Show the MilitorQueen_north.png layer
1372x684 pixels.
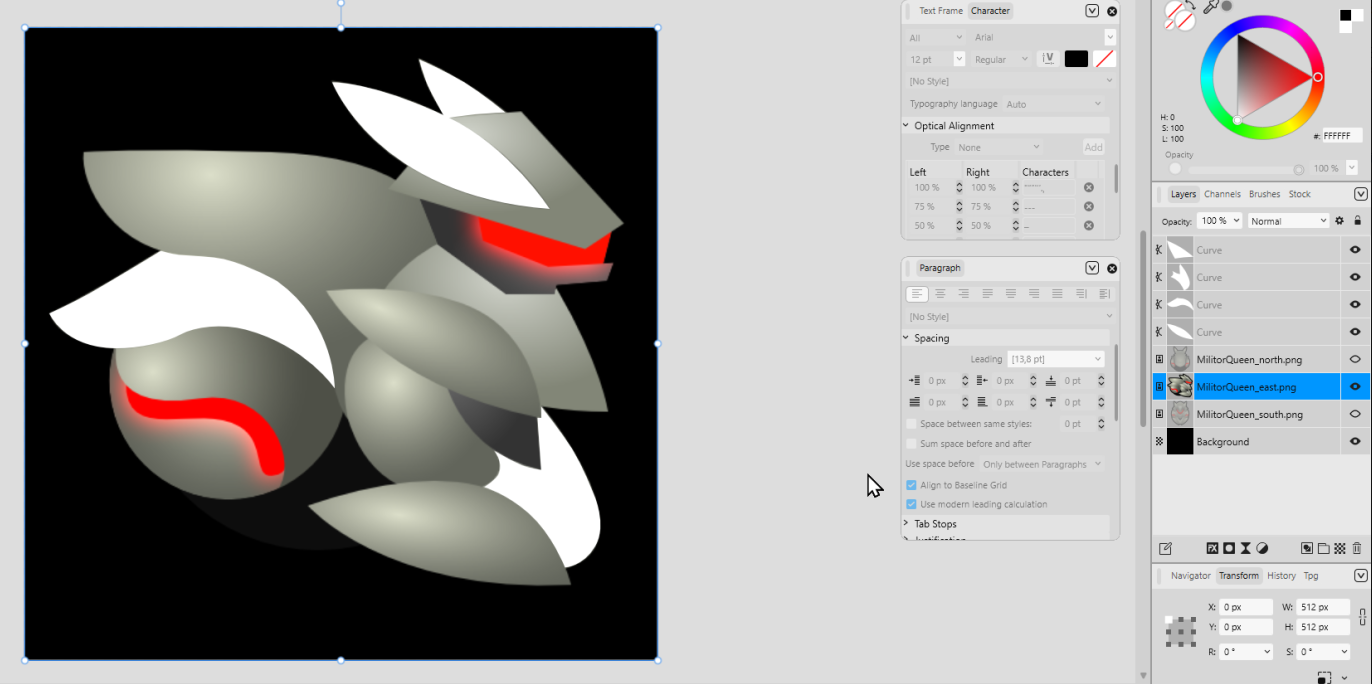tap(1355, 359)
